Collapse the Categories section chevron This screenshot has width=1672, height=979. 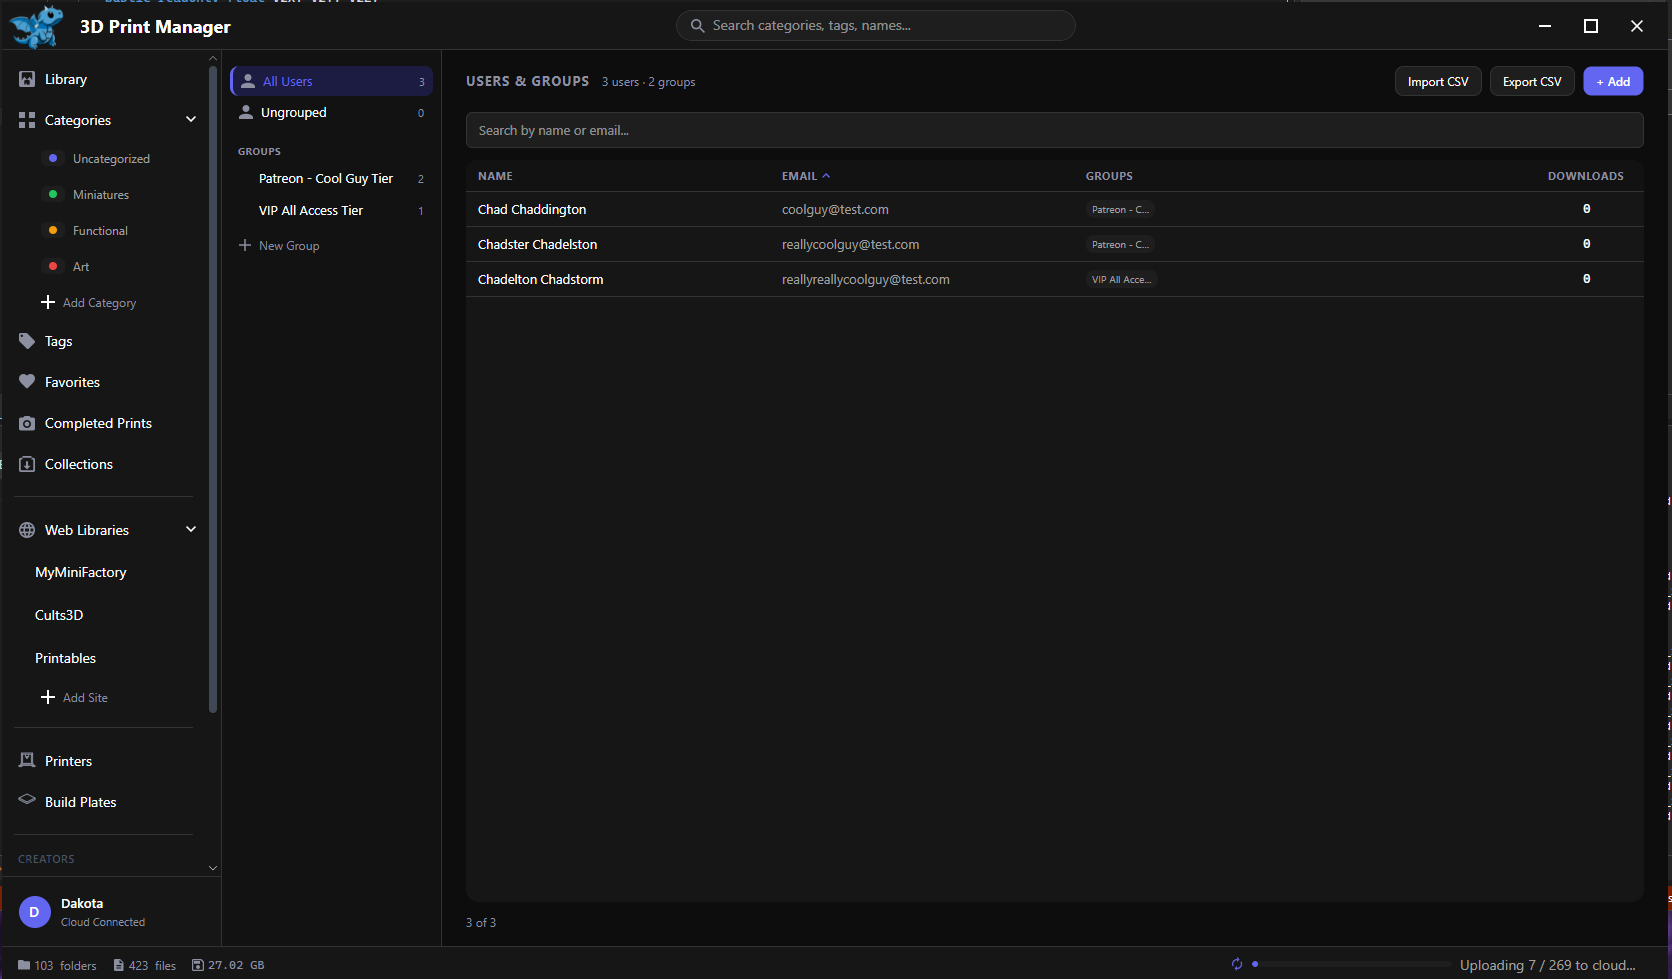click(191, 120)
